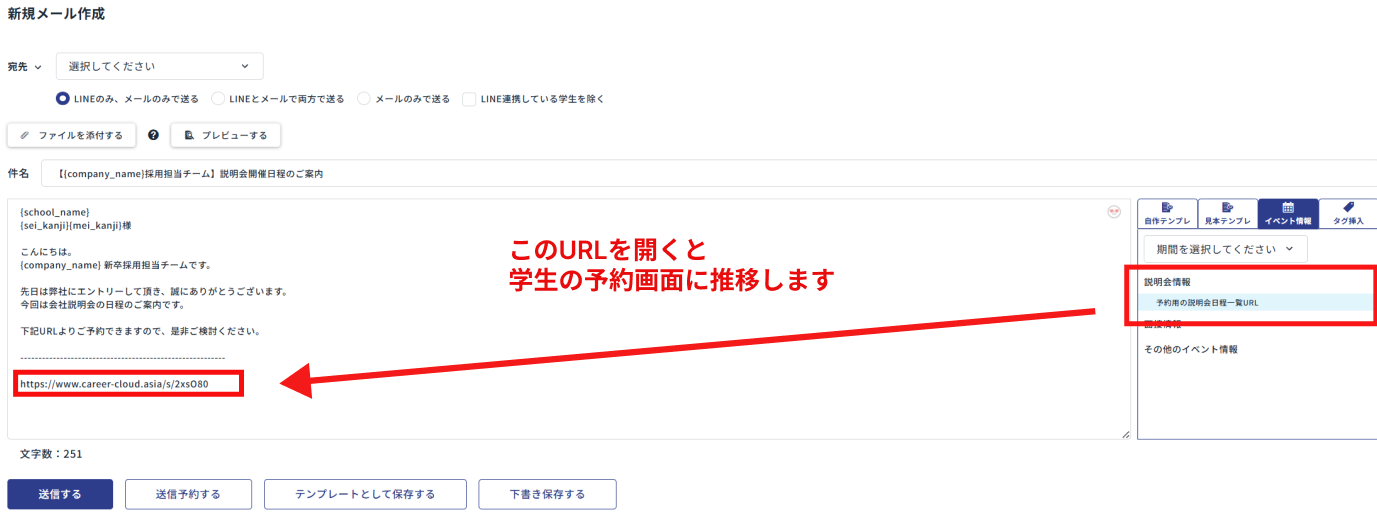Screen dimensions: 1377x514
Task: Choose LINEとメールで両方で送る radio option
Action: tap(218, 99)
